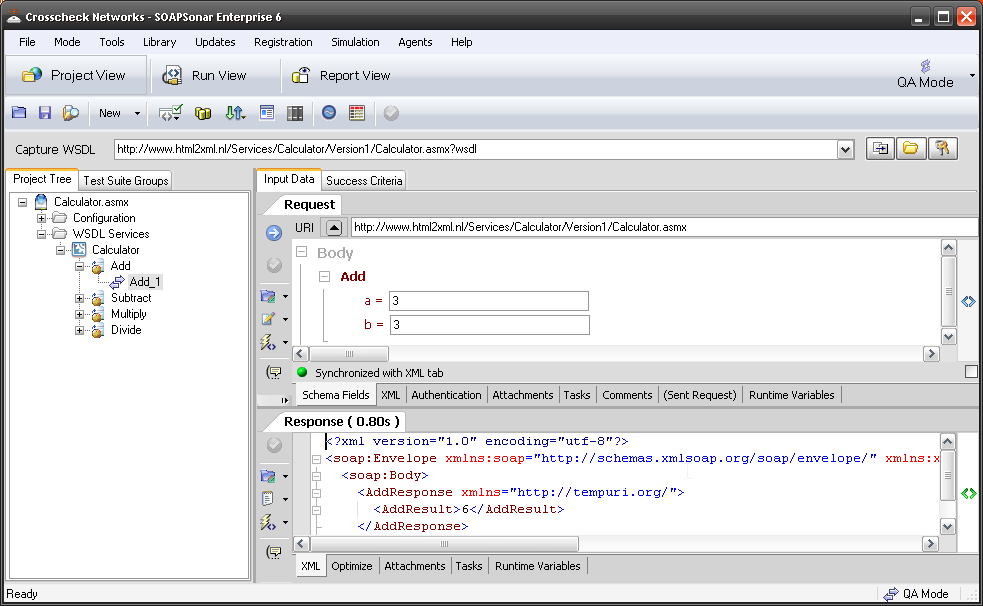Screen dimensions: 983x606
Task: Expand the Divide operation node
Action: pyautogui.click(x=80, y=330)
